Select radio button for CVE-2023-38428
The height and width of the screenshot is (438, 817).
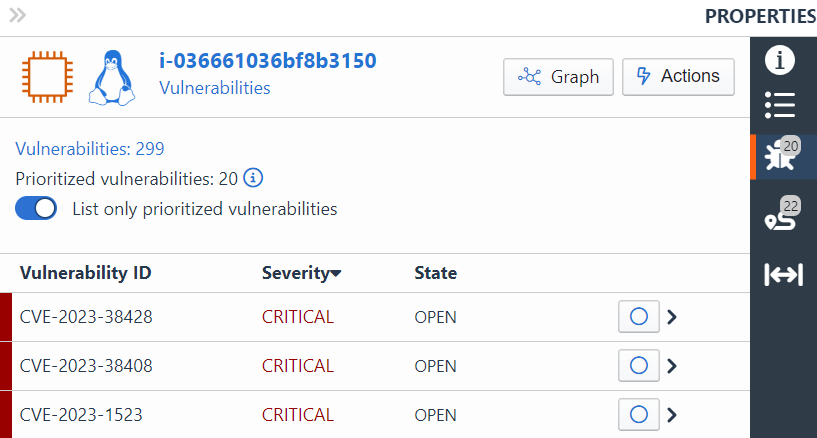click(638, 317)
